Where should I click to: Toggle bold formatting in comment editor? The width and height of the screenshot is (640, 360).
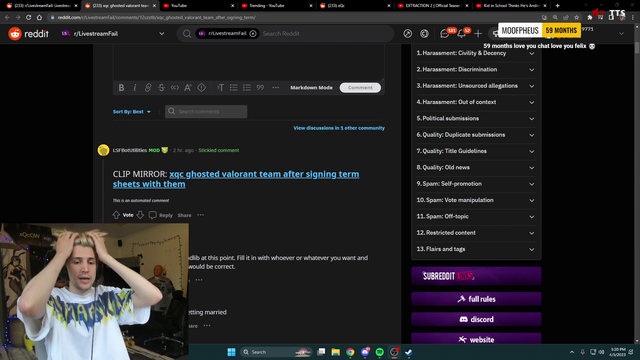coord(121,88)
